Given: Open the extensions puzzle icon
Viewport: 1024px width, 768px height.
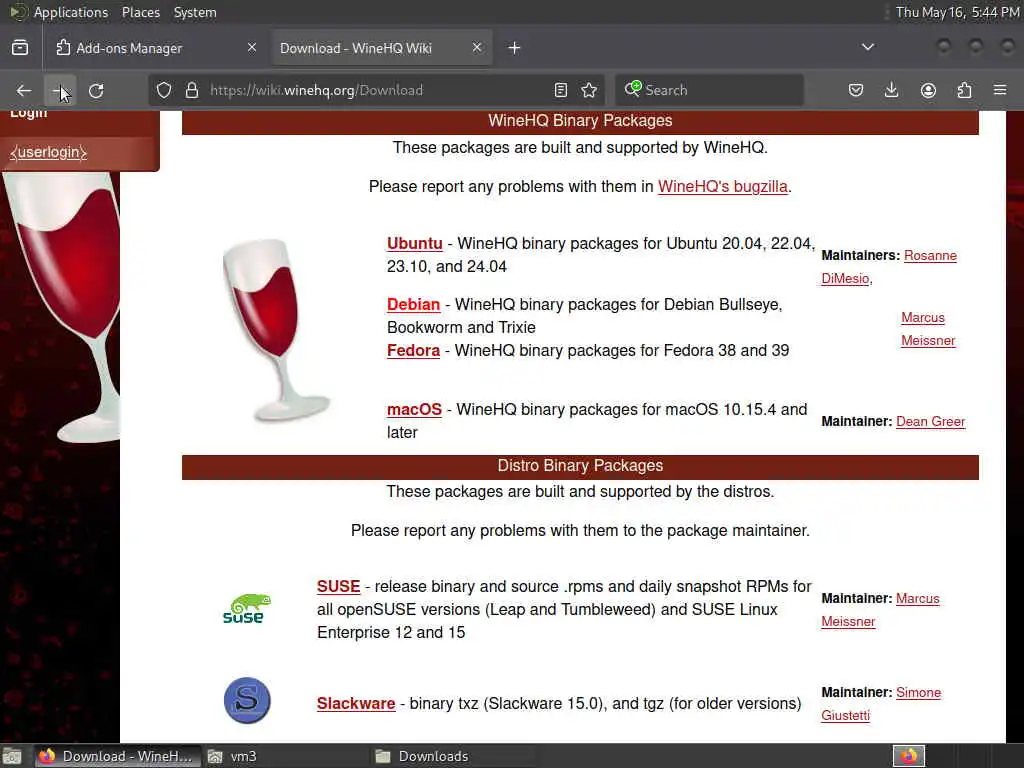Looking at the screenshot, I should coord(964,90).
